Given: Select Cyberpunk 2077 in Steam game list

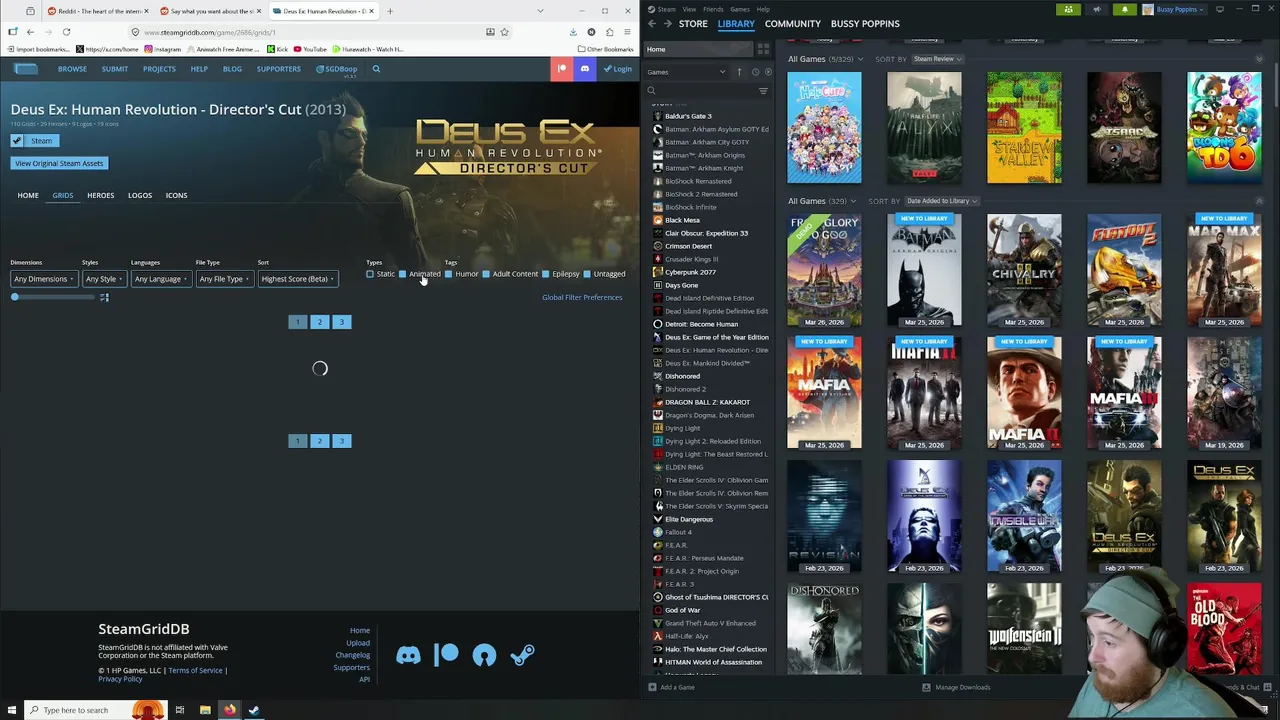Looking at the screenshot, I should point(690,272).
